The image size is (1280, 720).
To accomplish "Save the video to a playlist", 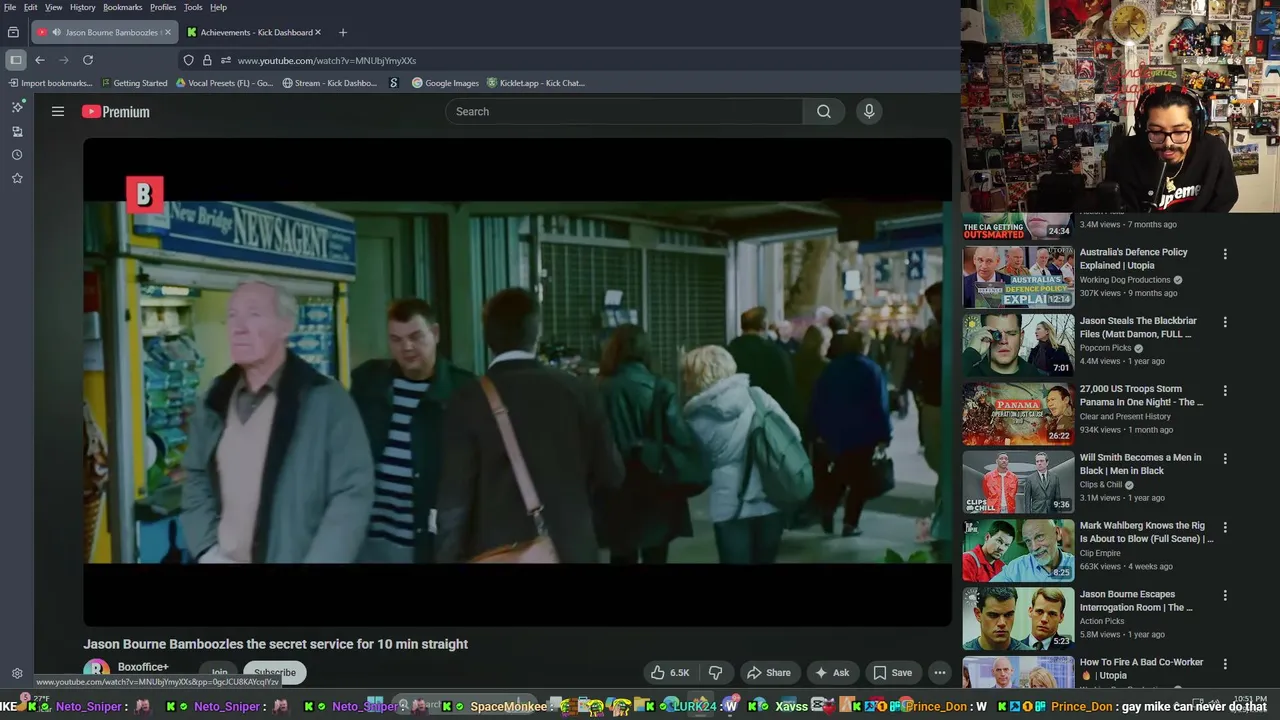I will pyautogui.click(x=892, y=673).
